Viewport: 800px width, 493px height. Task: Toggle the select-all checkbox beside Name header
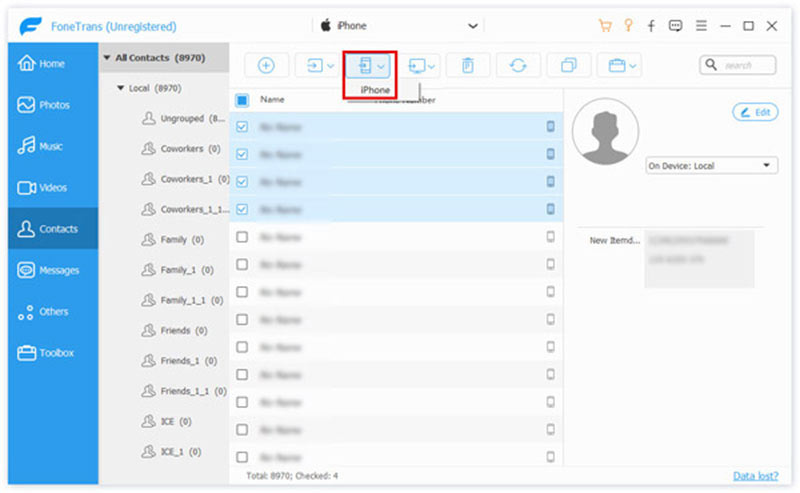click(x=242, y=100)
